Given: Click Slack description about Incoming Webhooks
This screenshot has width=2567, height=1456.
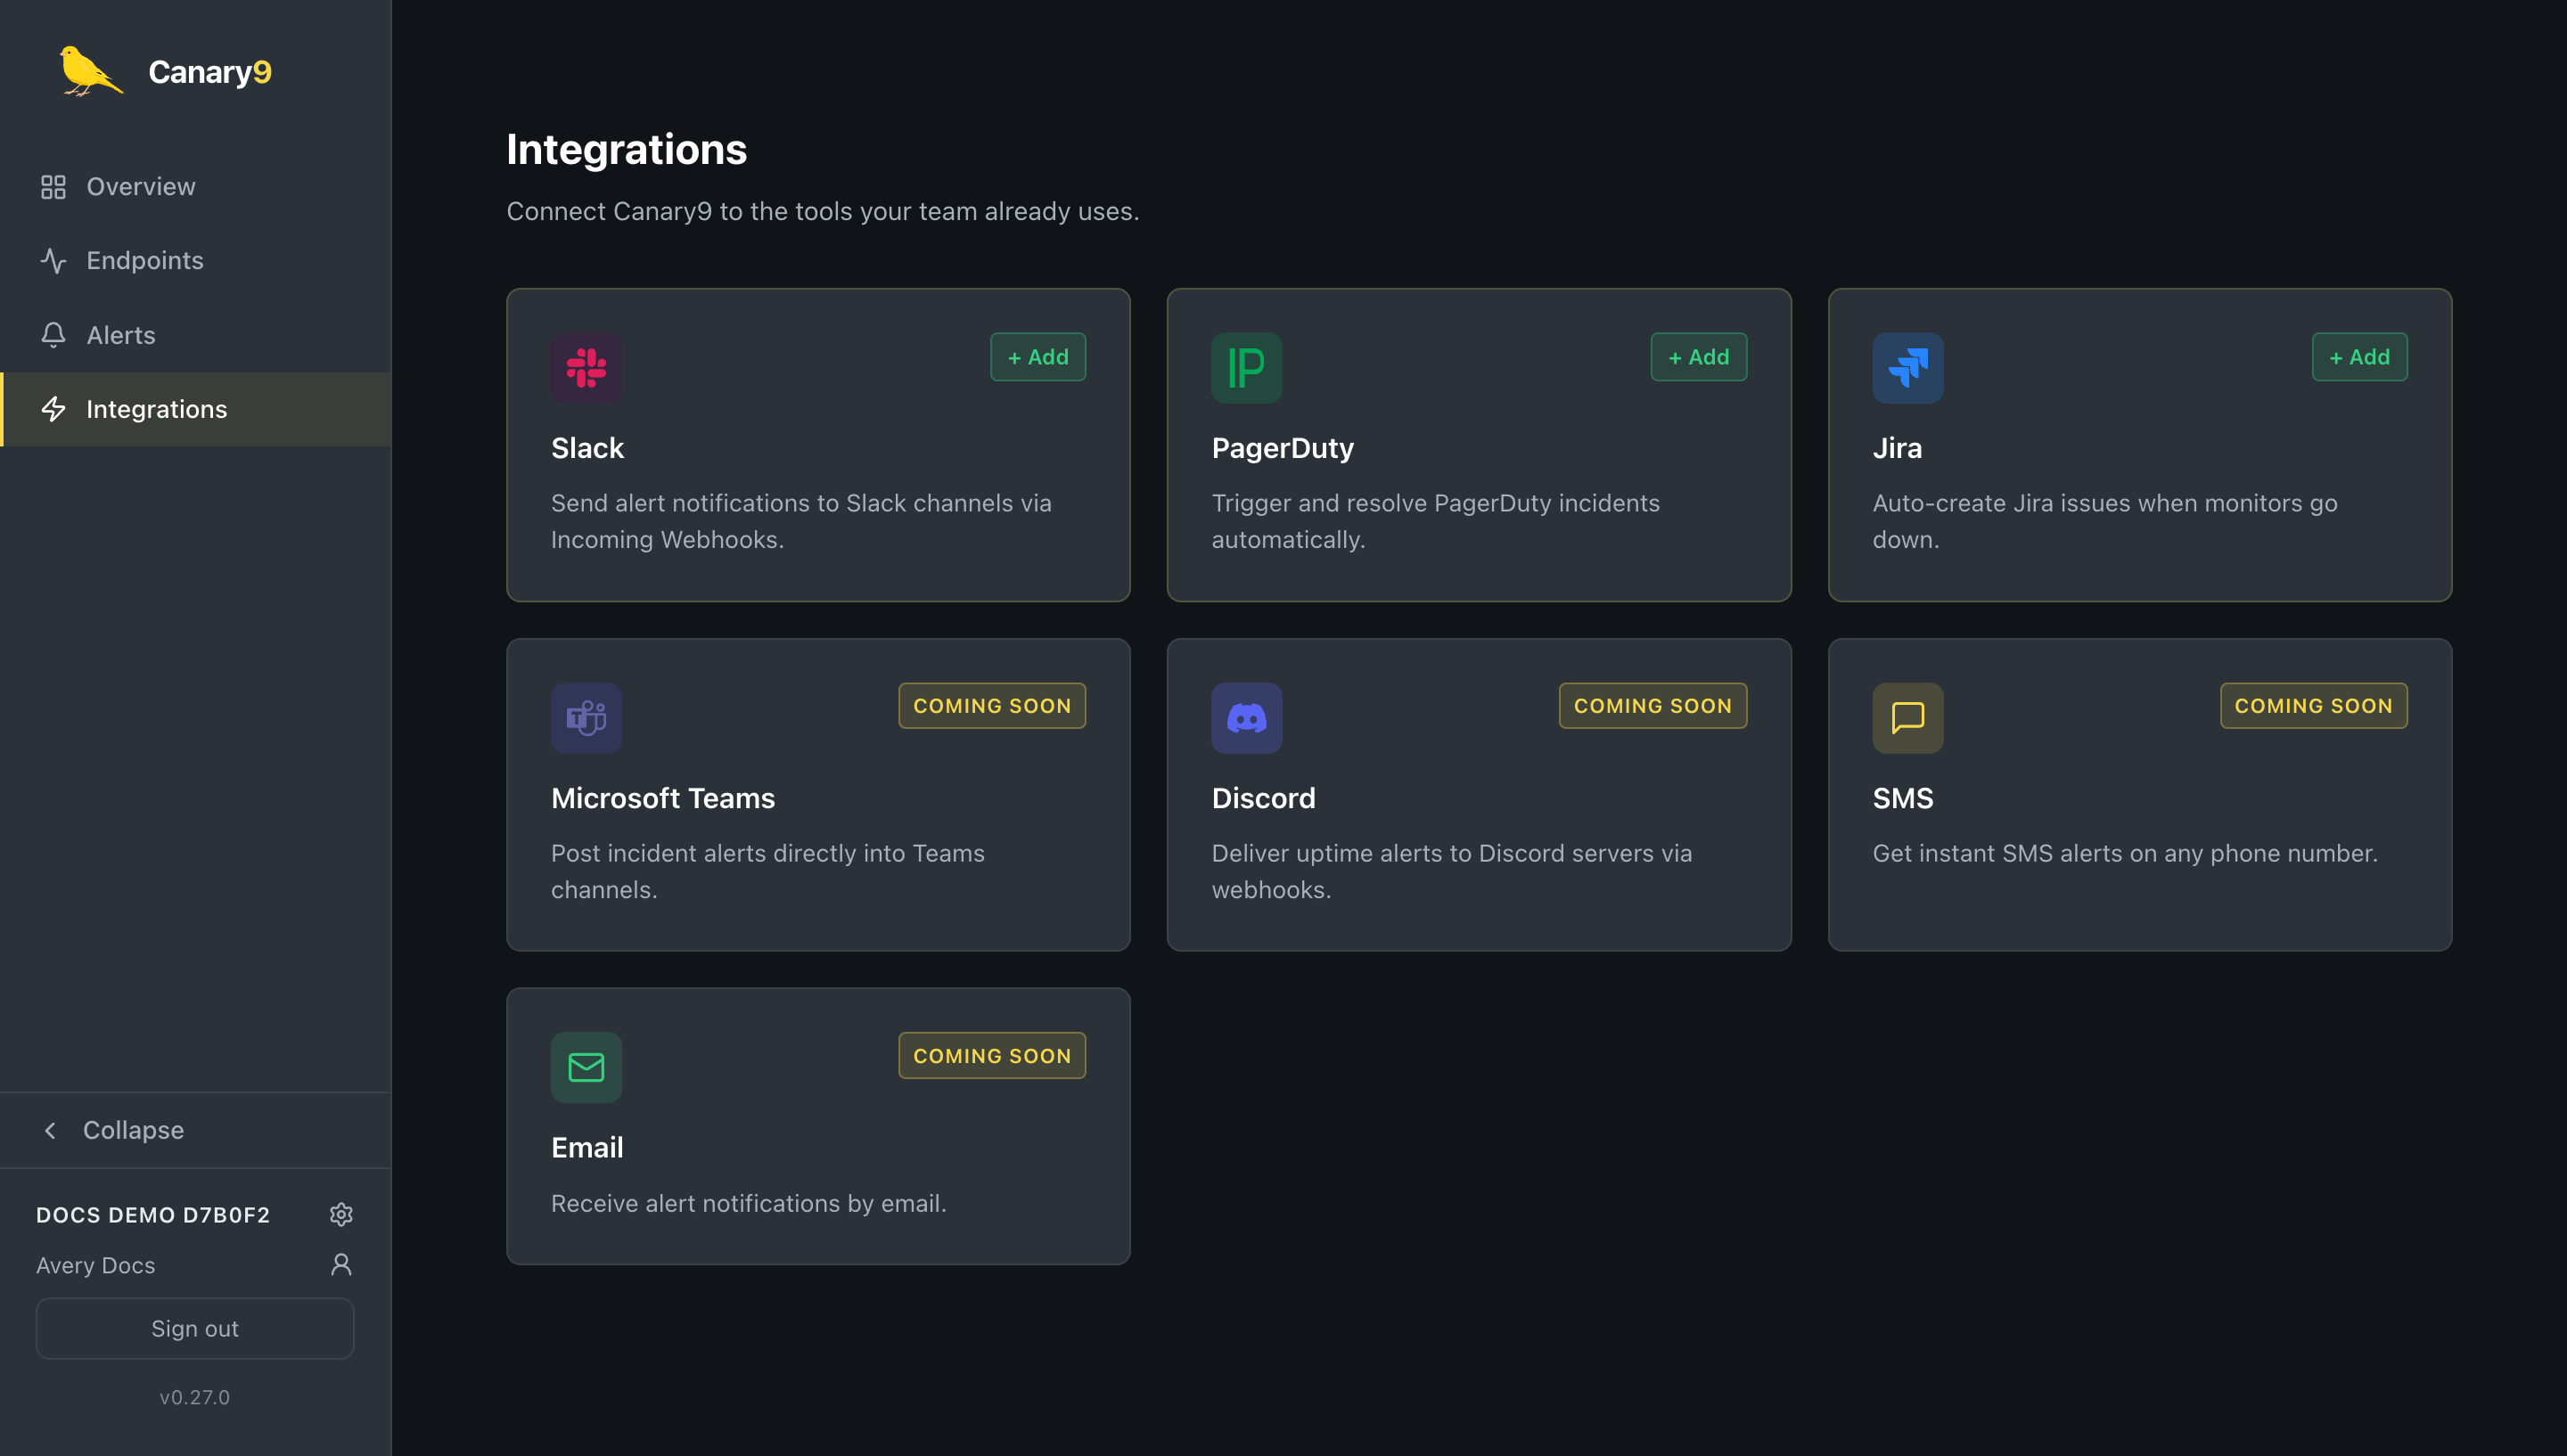Looking at the screenshot, I should coord(801,521).
